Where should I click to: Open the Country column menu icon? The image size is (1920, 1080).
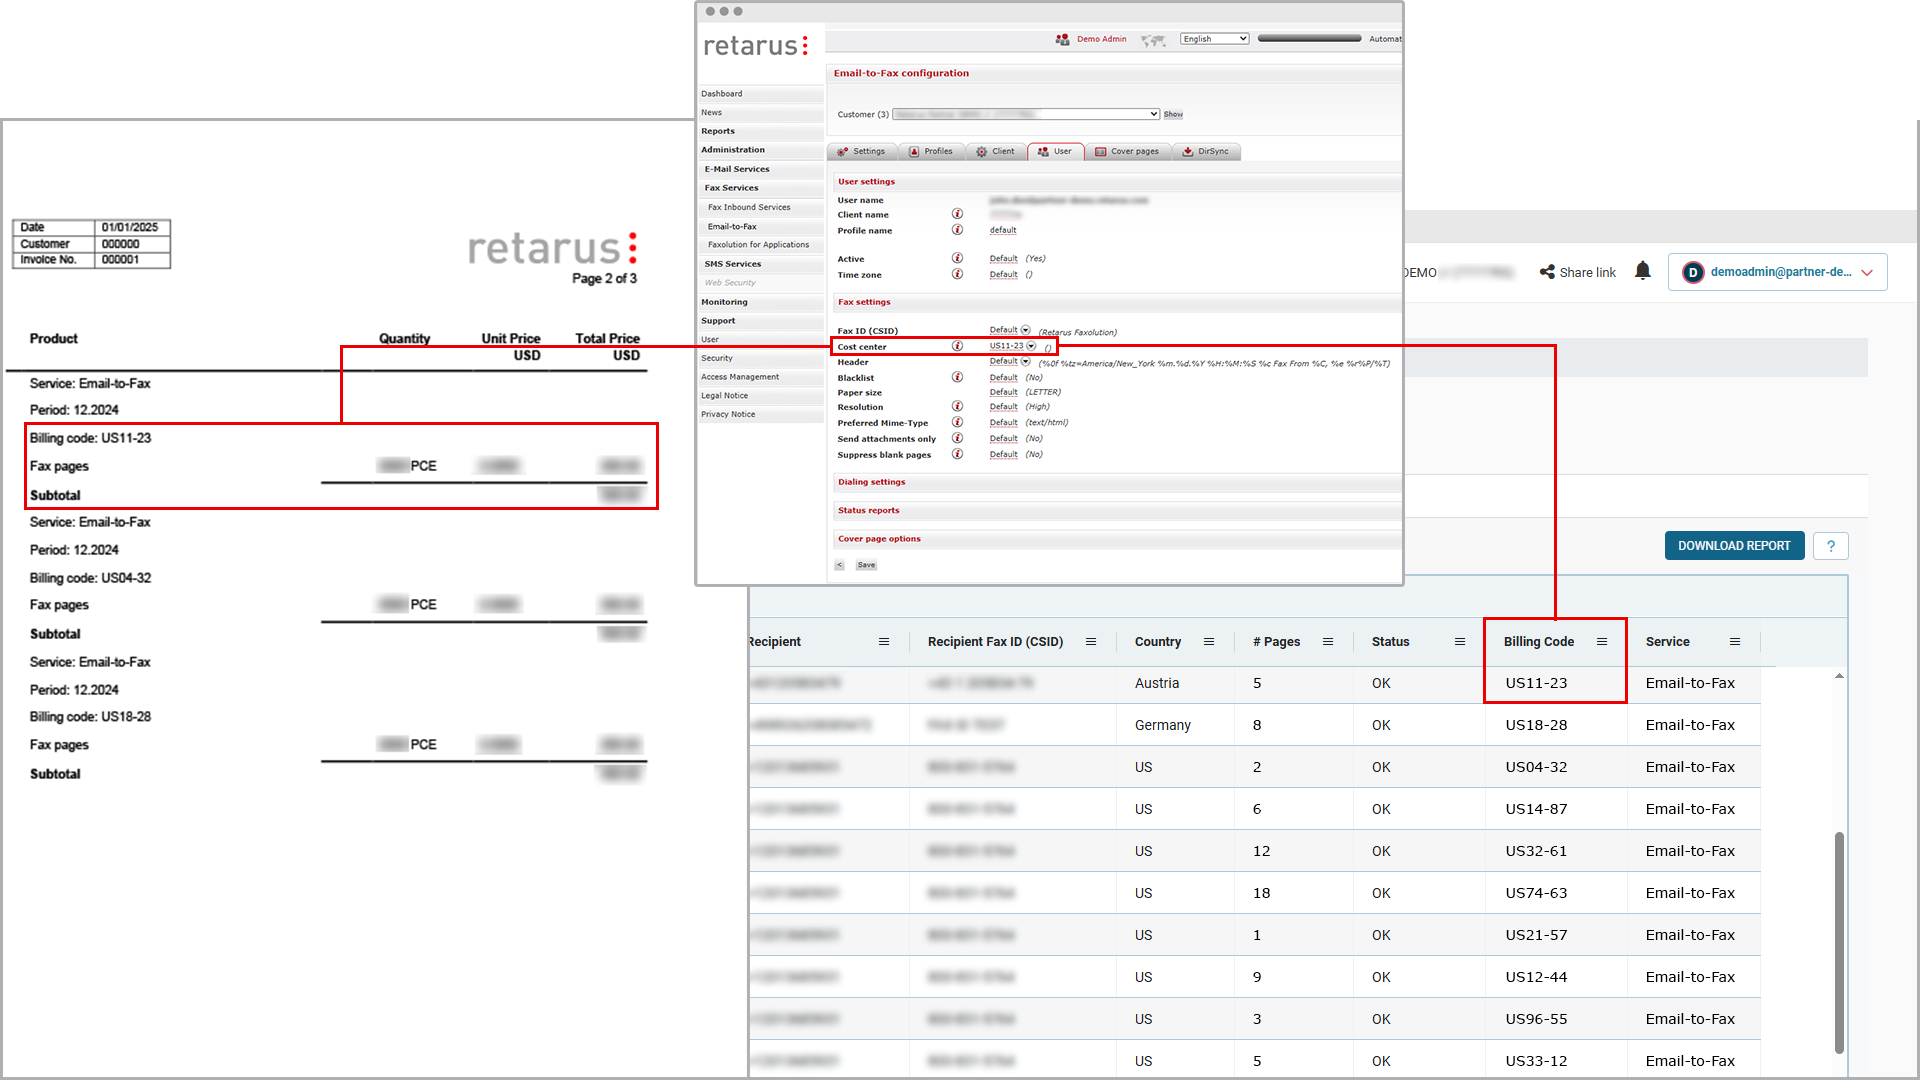pos(1209,642)
